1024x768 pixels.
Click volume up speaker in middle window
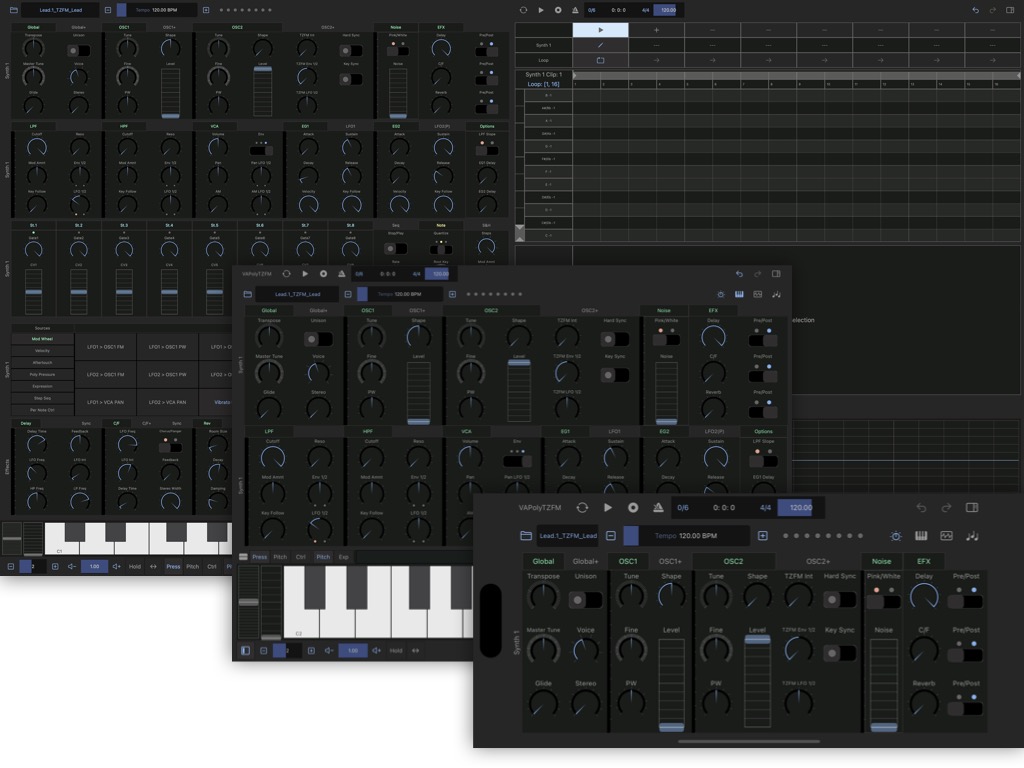377,650
